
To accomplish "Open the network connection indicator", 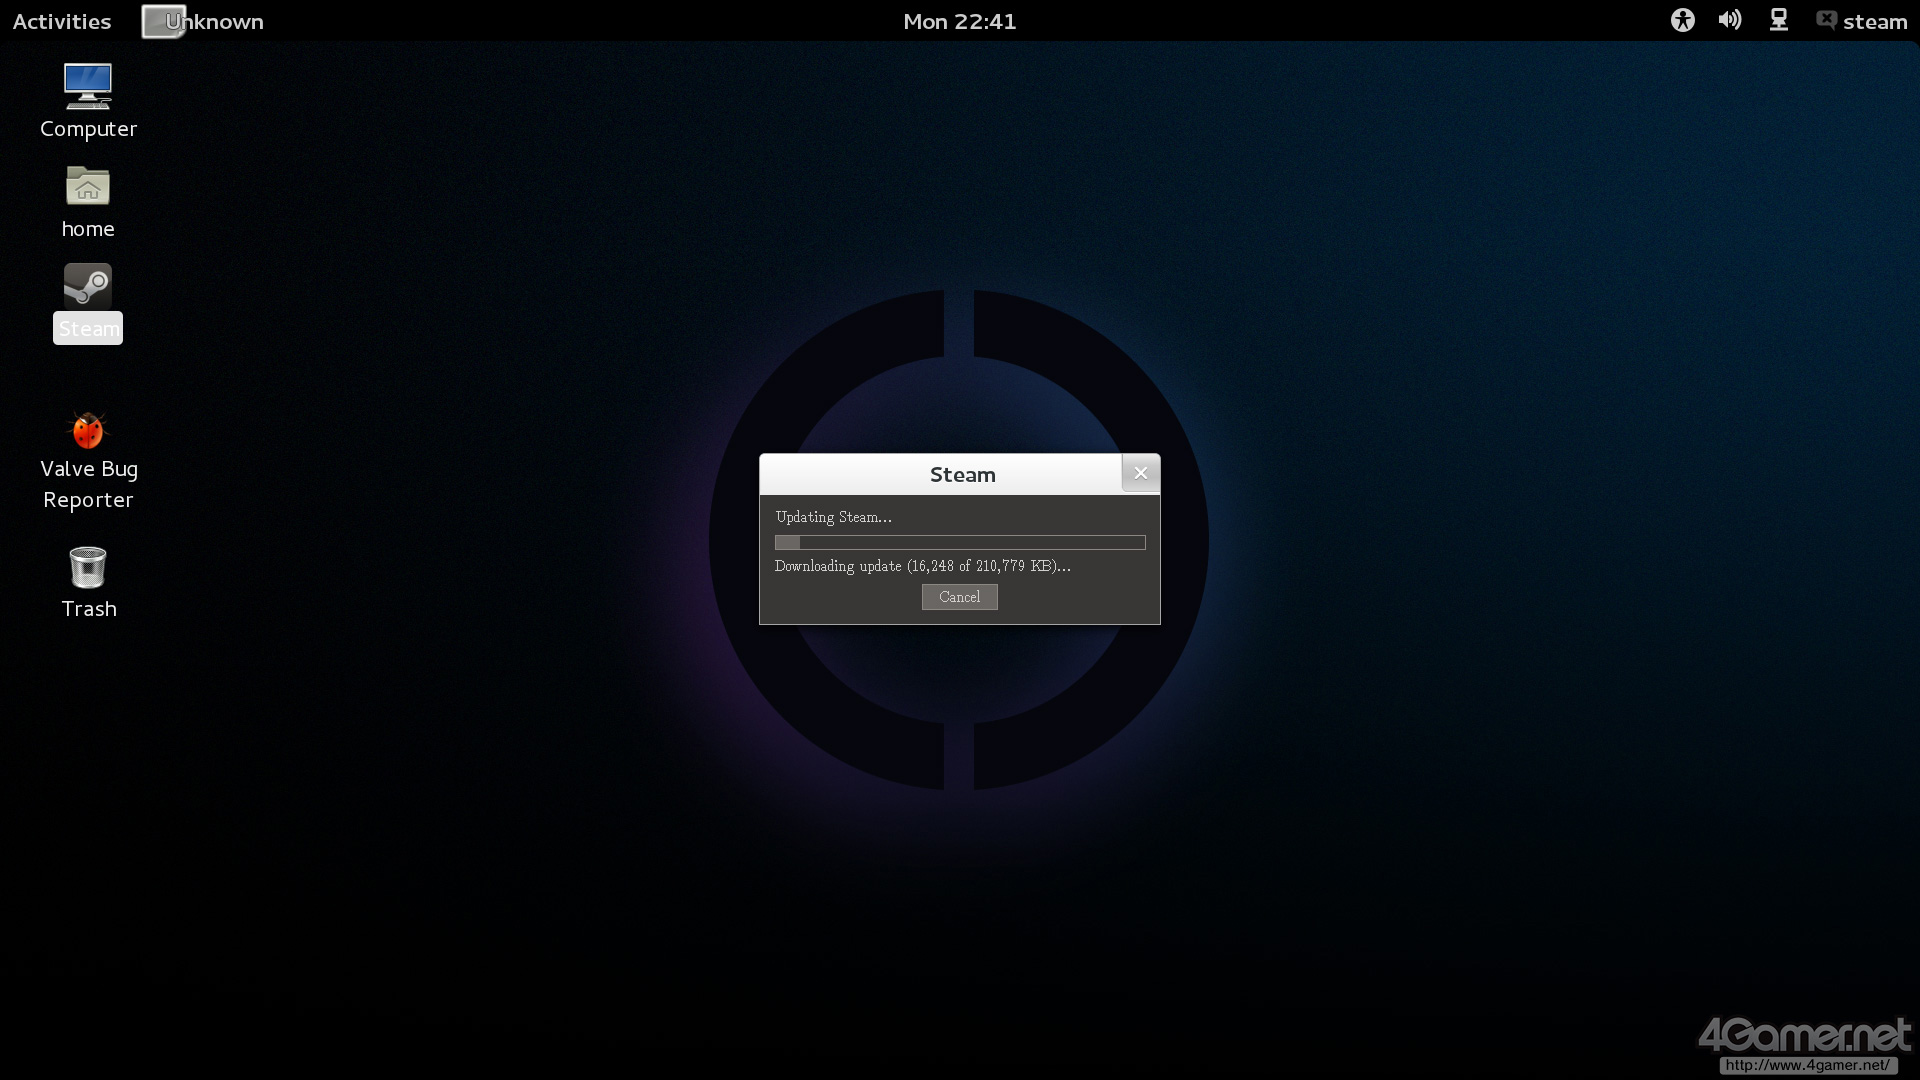I will coord(1778,21).
